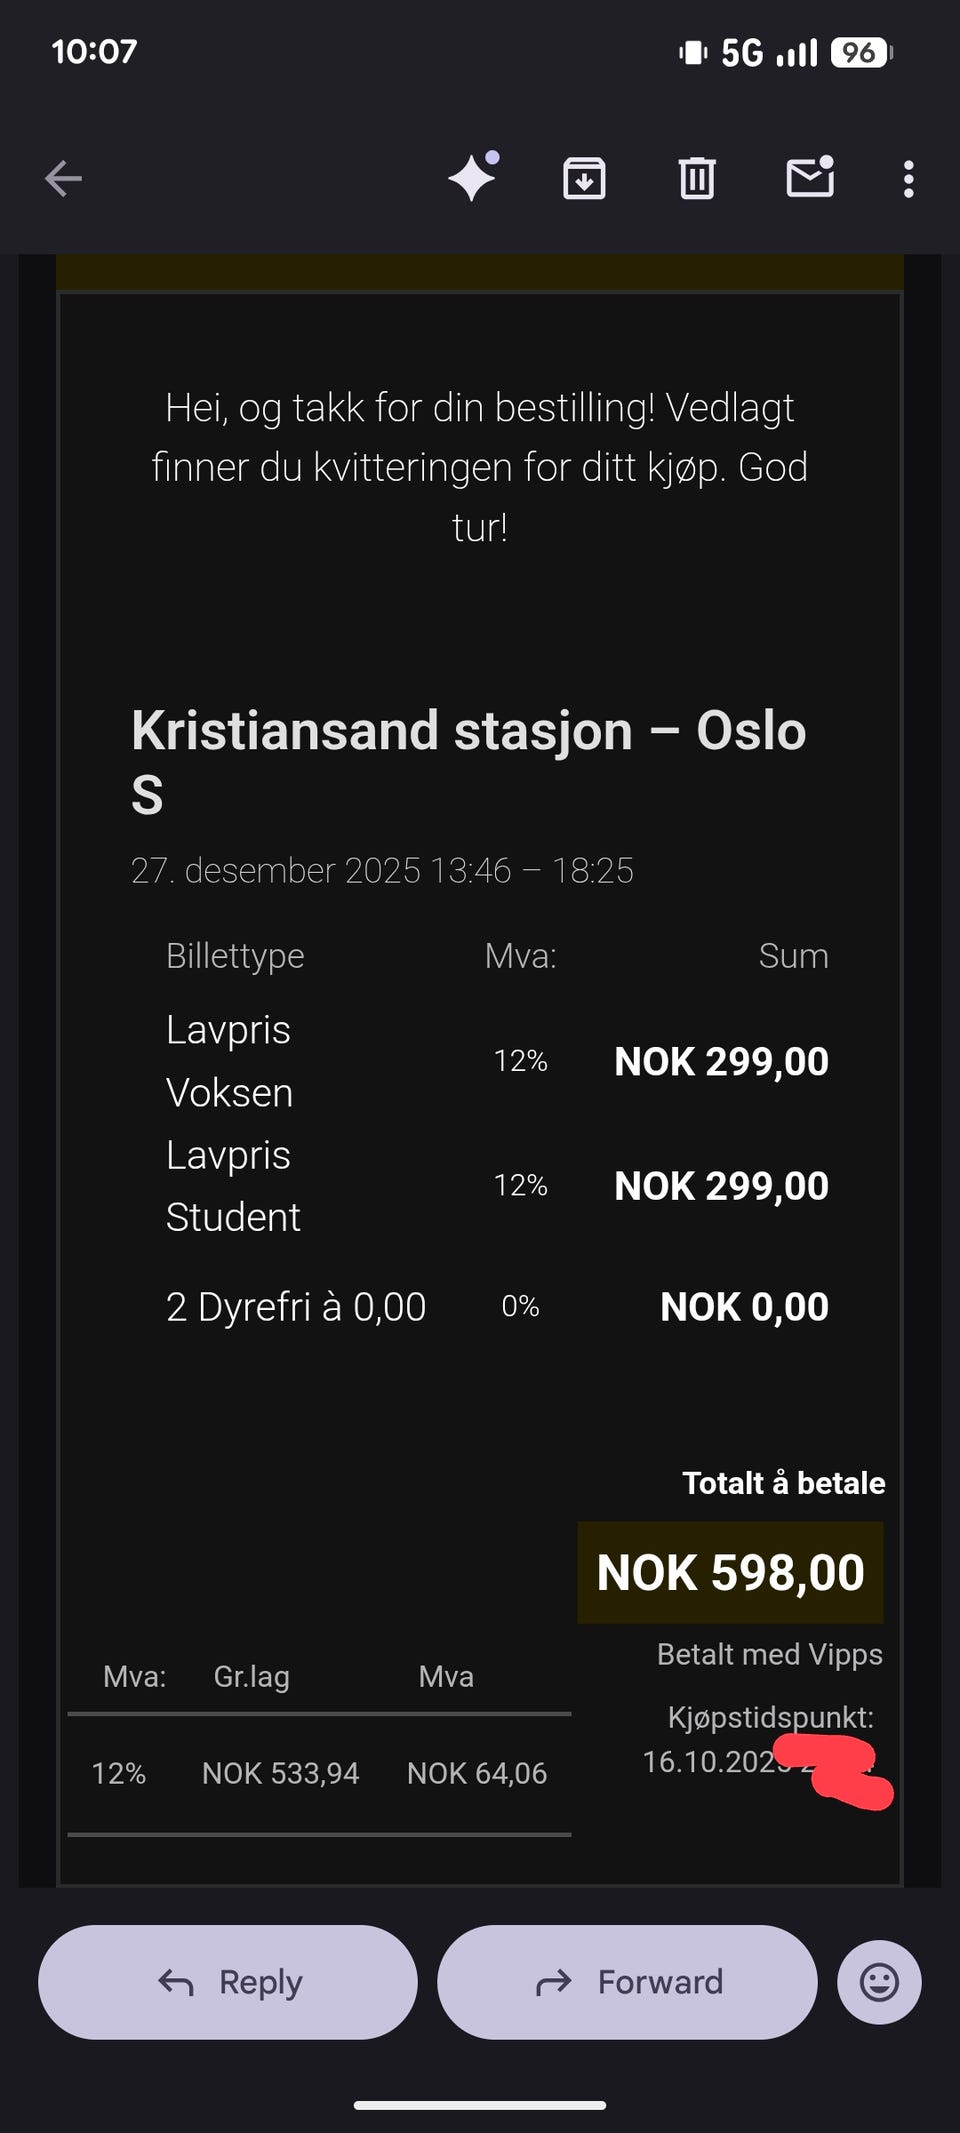960x2133 pixels.
Task: Add an emoji reaction with smiley icon
Action: pos(879,1982)
